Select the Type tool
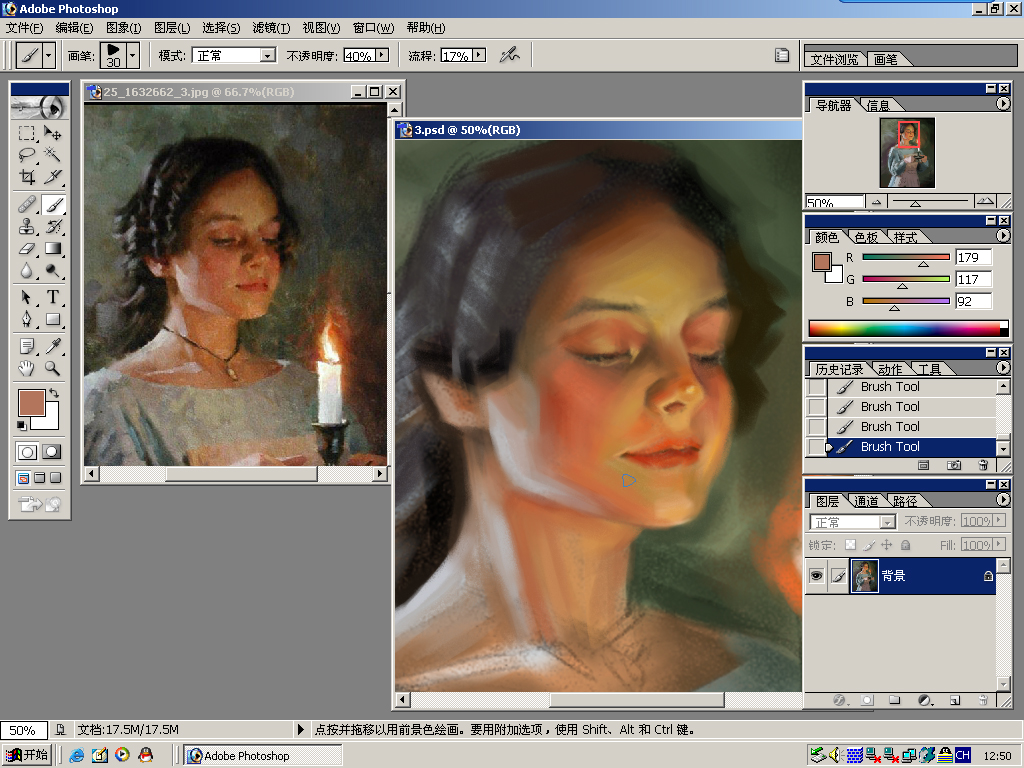Viewport: 1024px width, 768px height. tap(52, 297)
